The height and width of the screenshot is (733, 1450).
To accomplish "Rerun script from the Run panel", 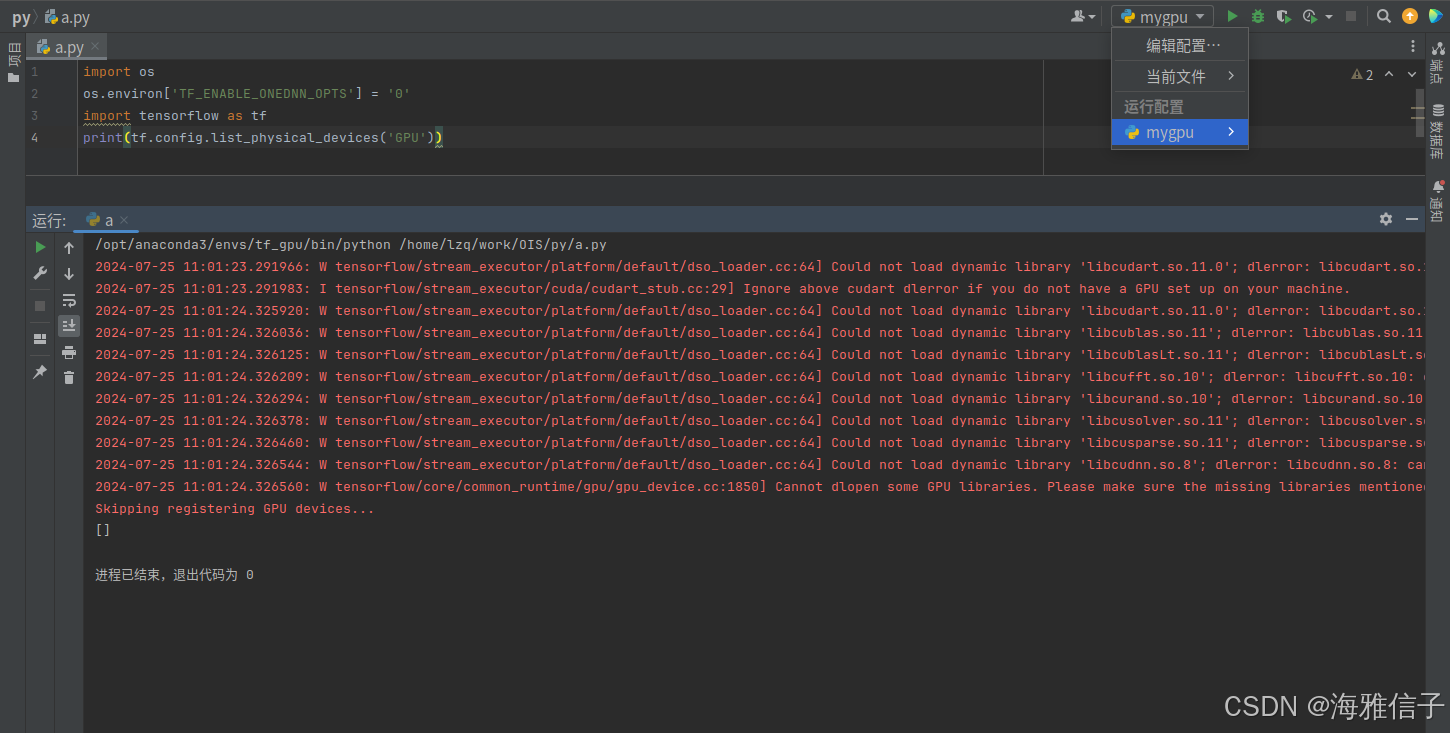I will 40,247.
